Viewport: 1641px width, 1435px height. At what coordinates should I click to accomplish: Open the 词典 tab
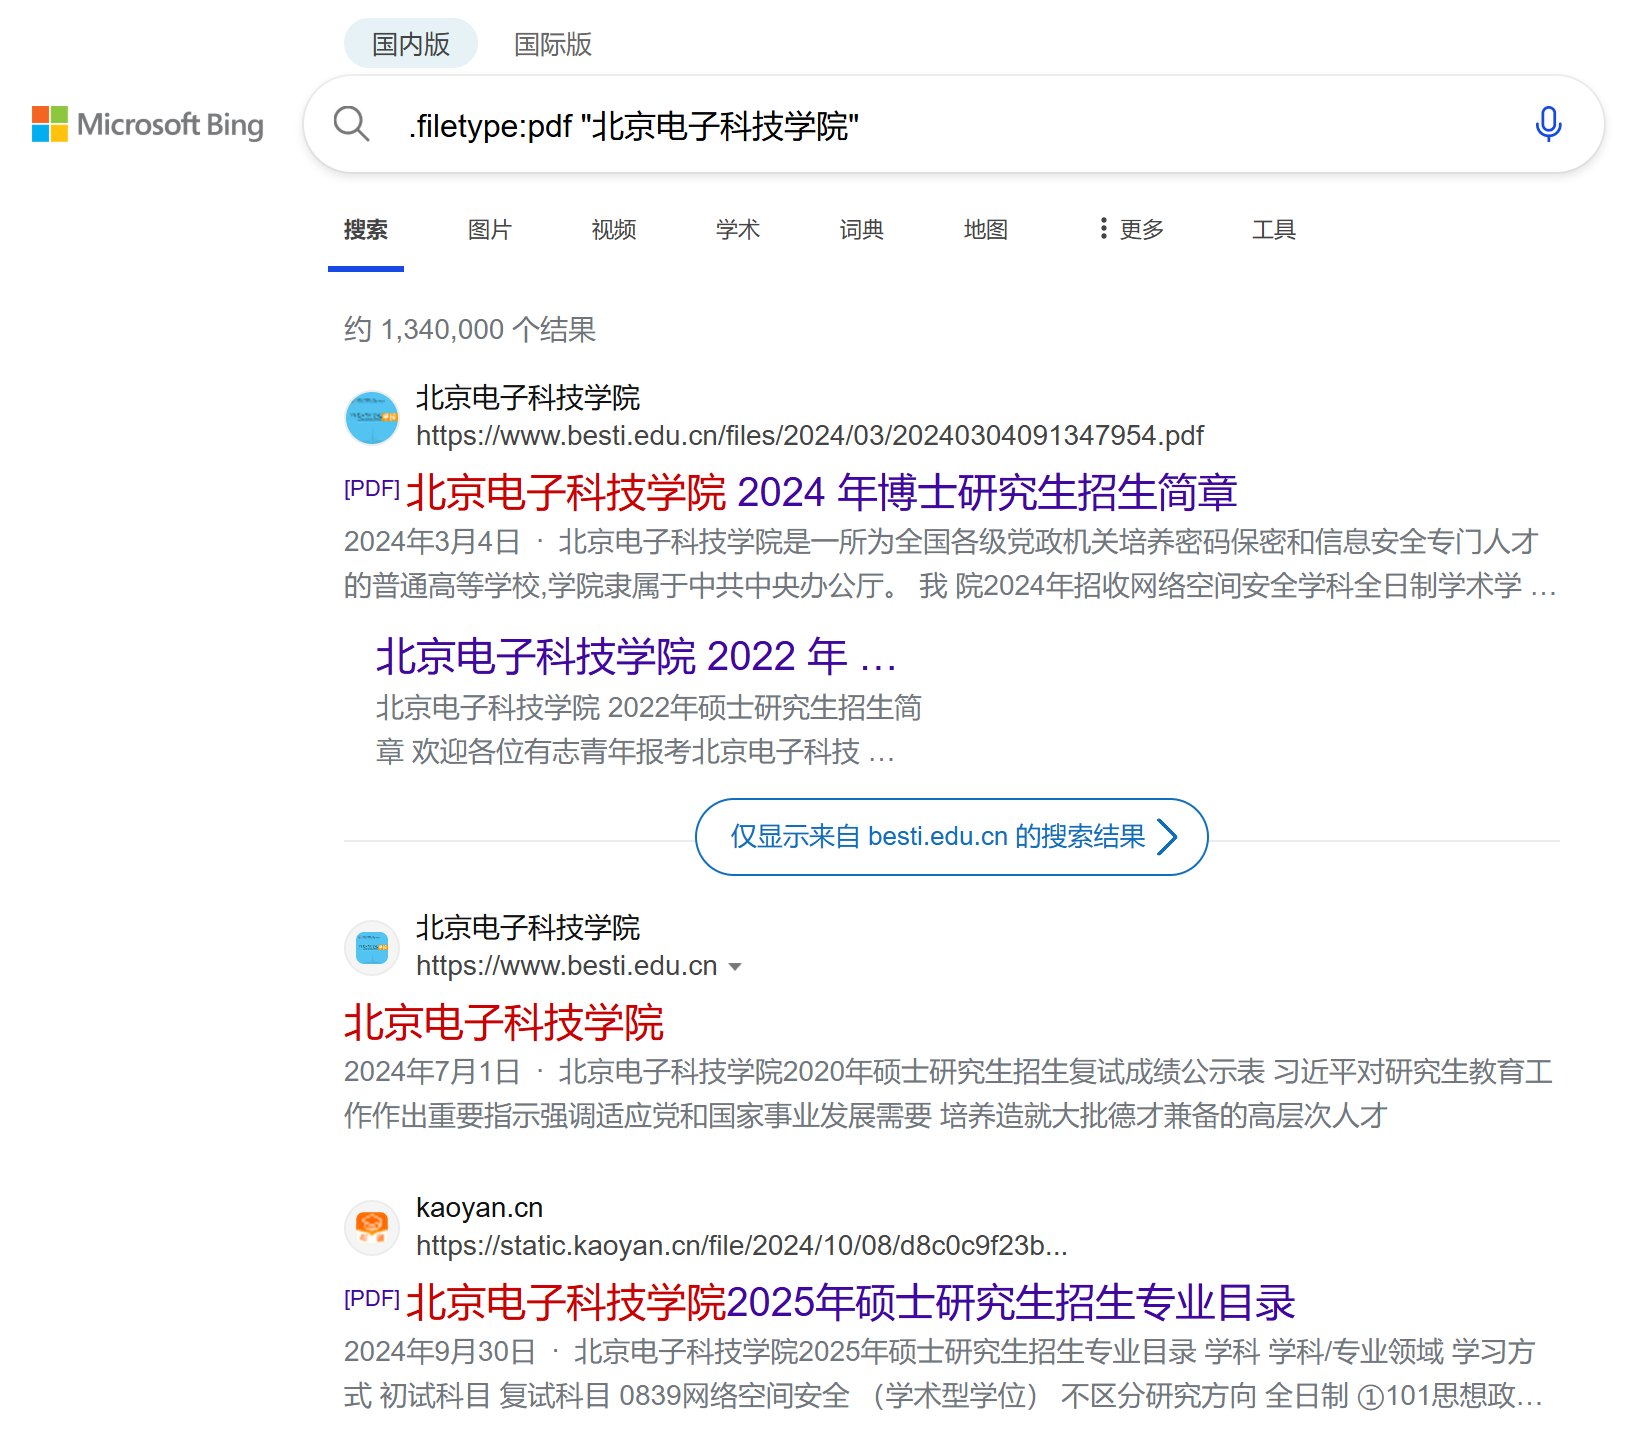[x=862, y=230]
